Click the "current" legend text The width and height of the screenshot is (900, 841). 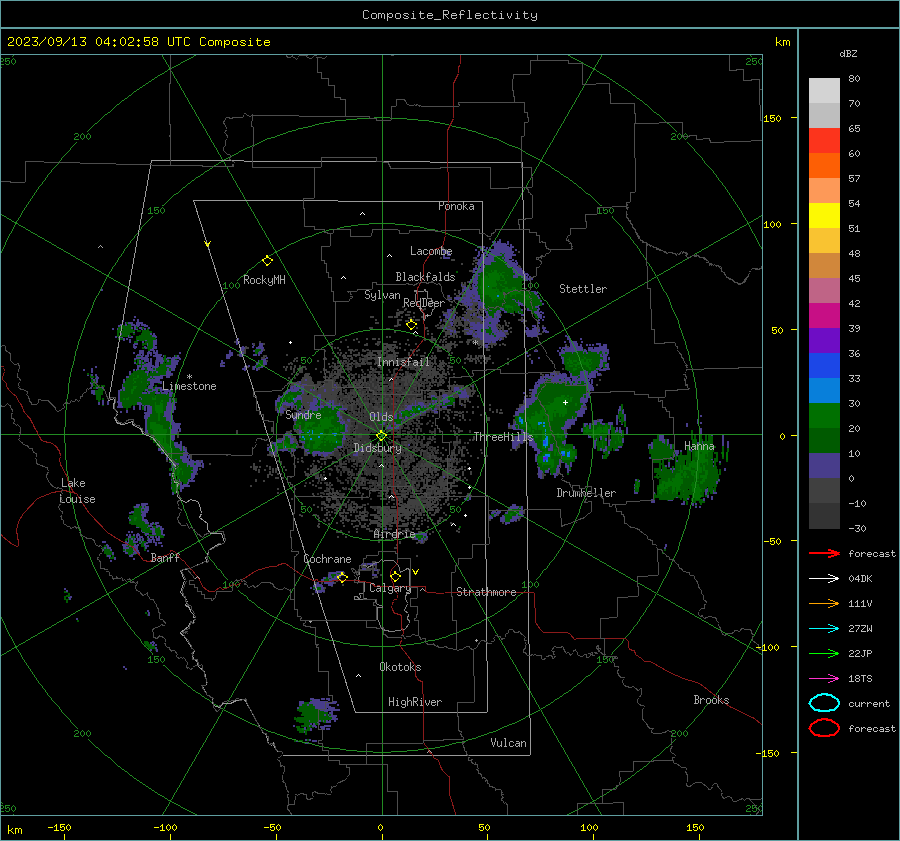click(869, 703)
